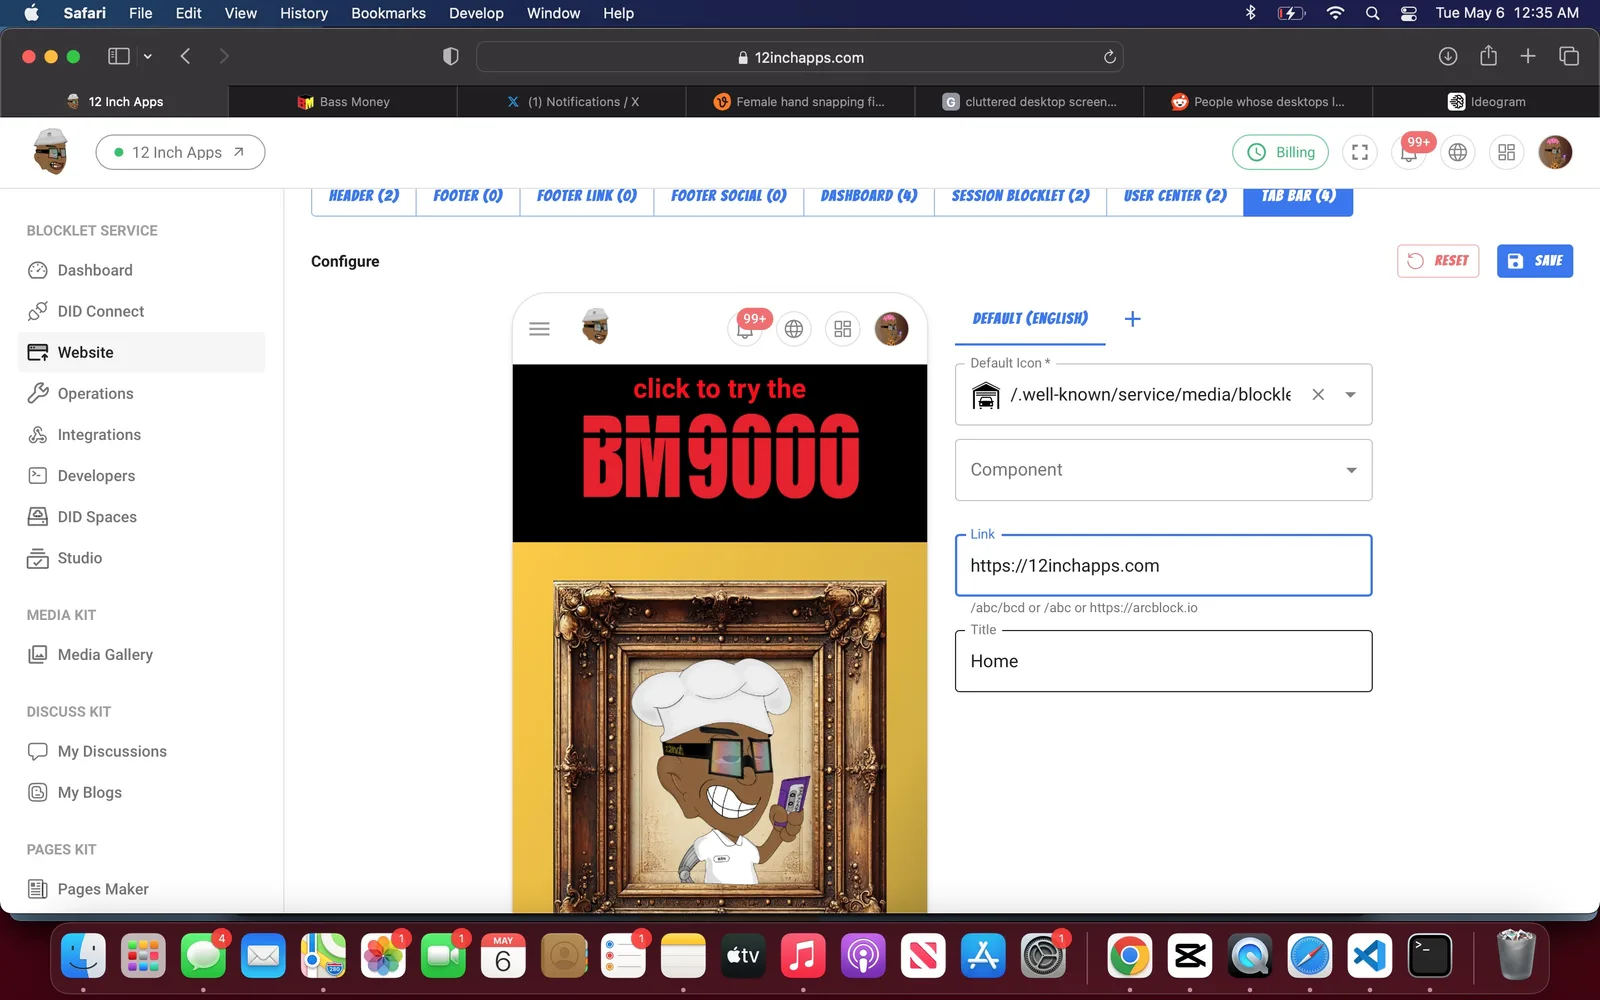This screenshot has width=1600, height=1000.
Task: Click the Save button
Action: pos(1535,261)
